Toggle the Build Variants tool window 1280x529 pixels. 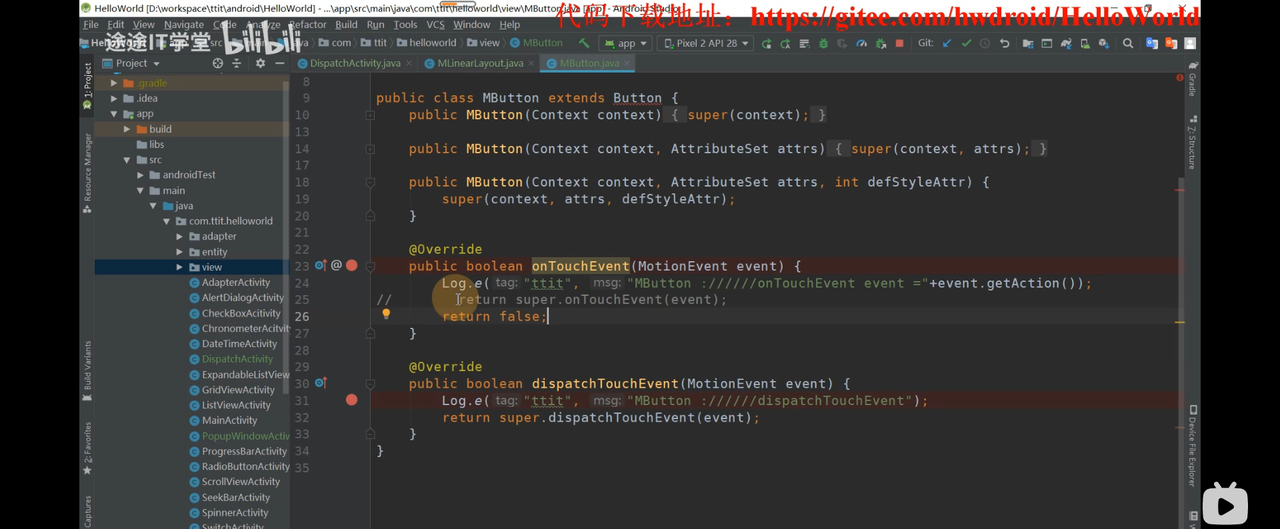click(87, 371)
